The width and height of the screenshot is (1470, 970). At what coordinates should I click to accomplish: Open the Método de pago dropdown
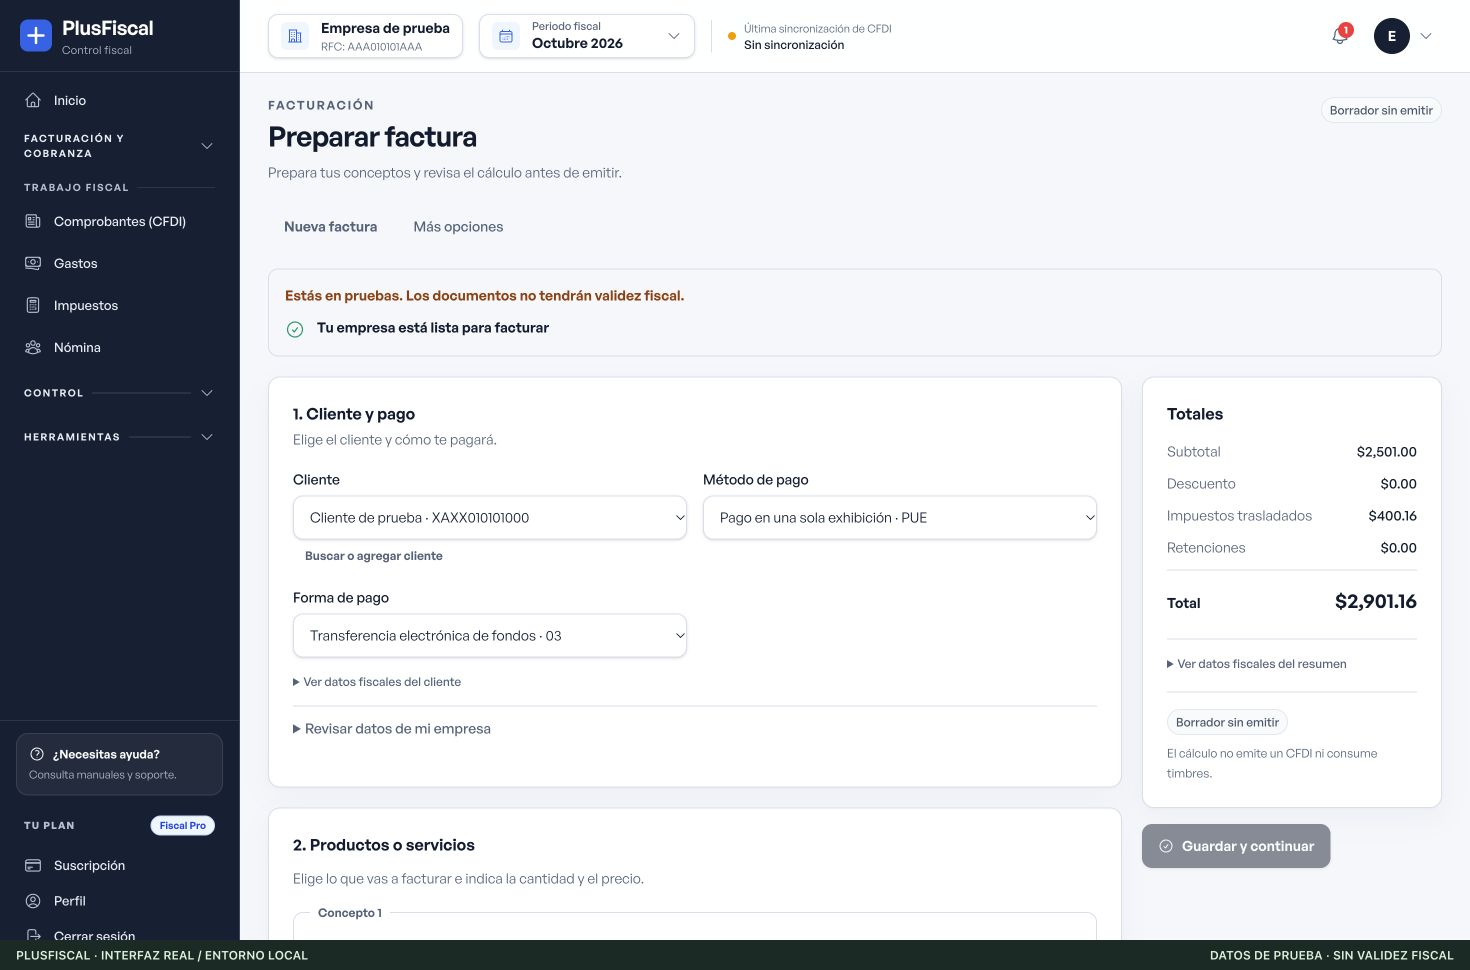pyautogui.click(x=900, y=518)
